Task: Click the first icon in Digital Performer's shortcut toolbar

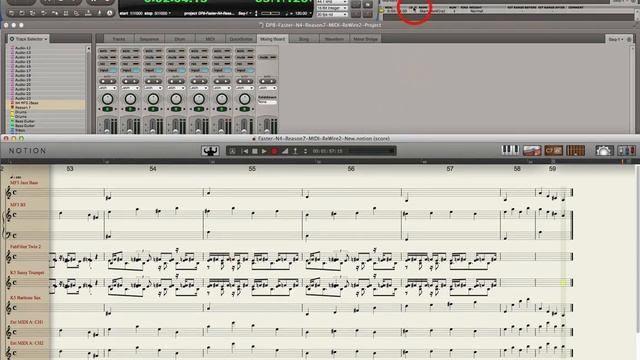Action: [11, 13]
